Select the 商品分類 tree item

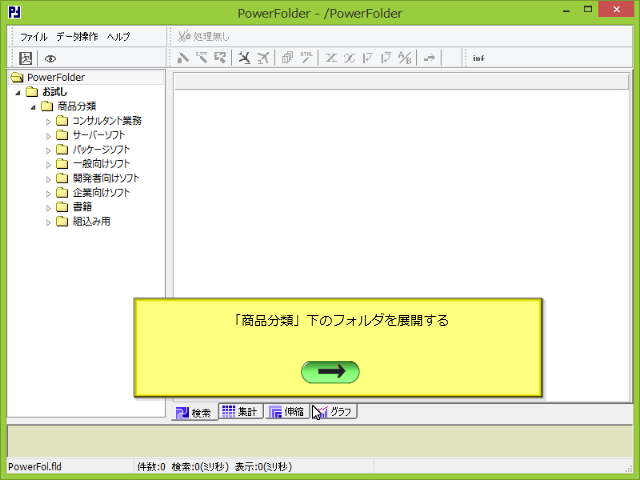click(x=77, y=106)
